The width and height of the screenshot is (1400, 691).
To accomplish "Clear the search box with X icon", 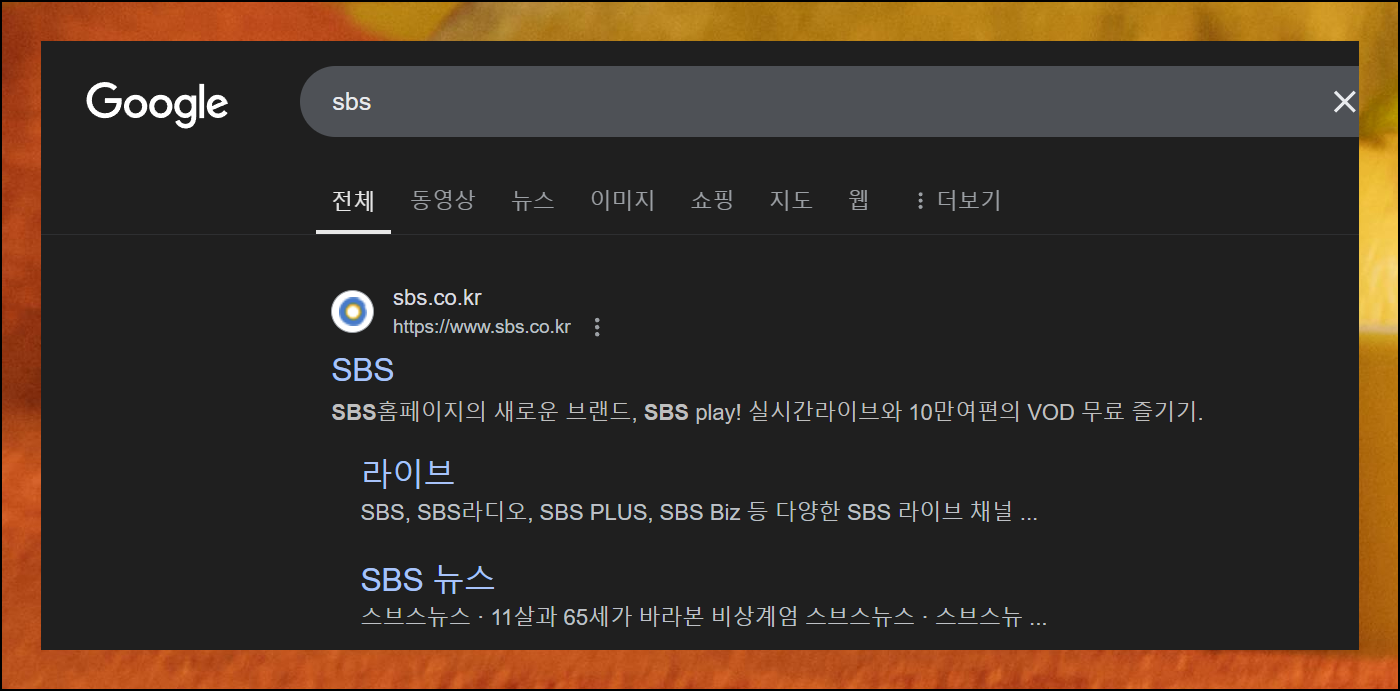I will [x=1344, y=101].
